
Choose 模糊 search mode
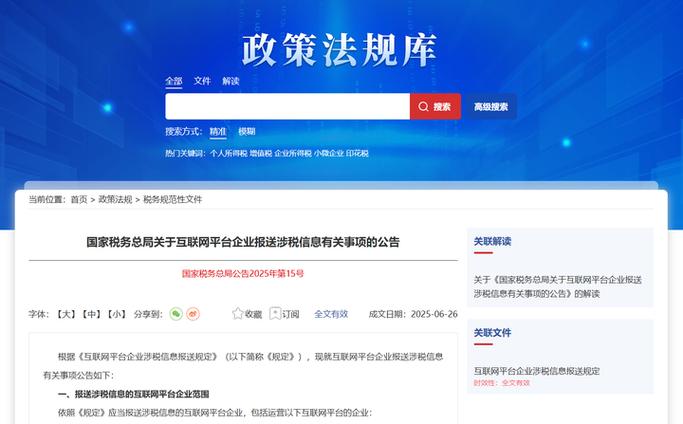247,131
